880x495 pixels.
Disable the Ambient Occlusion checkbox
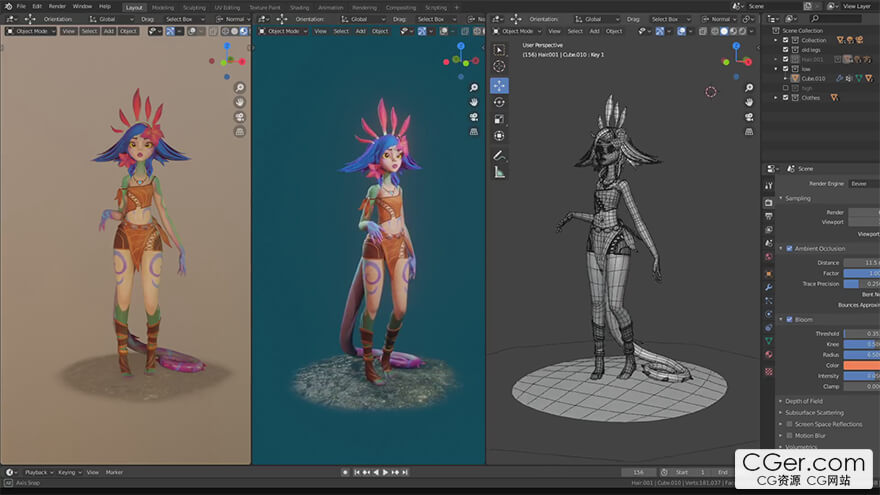789,248
